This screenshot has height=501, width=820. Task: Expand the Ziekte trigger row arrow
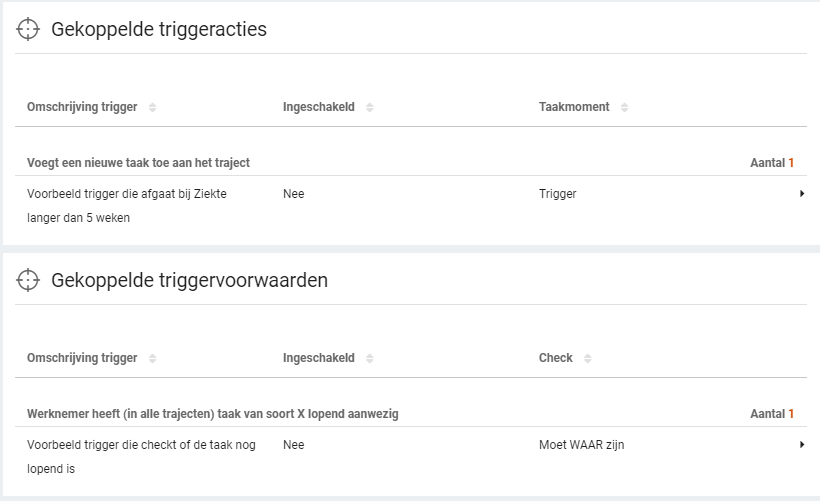(802, 194)
